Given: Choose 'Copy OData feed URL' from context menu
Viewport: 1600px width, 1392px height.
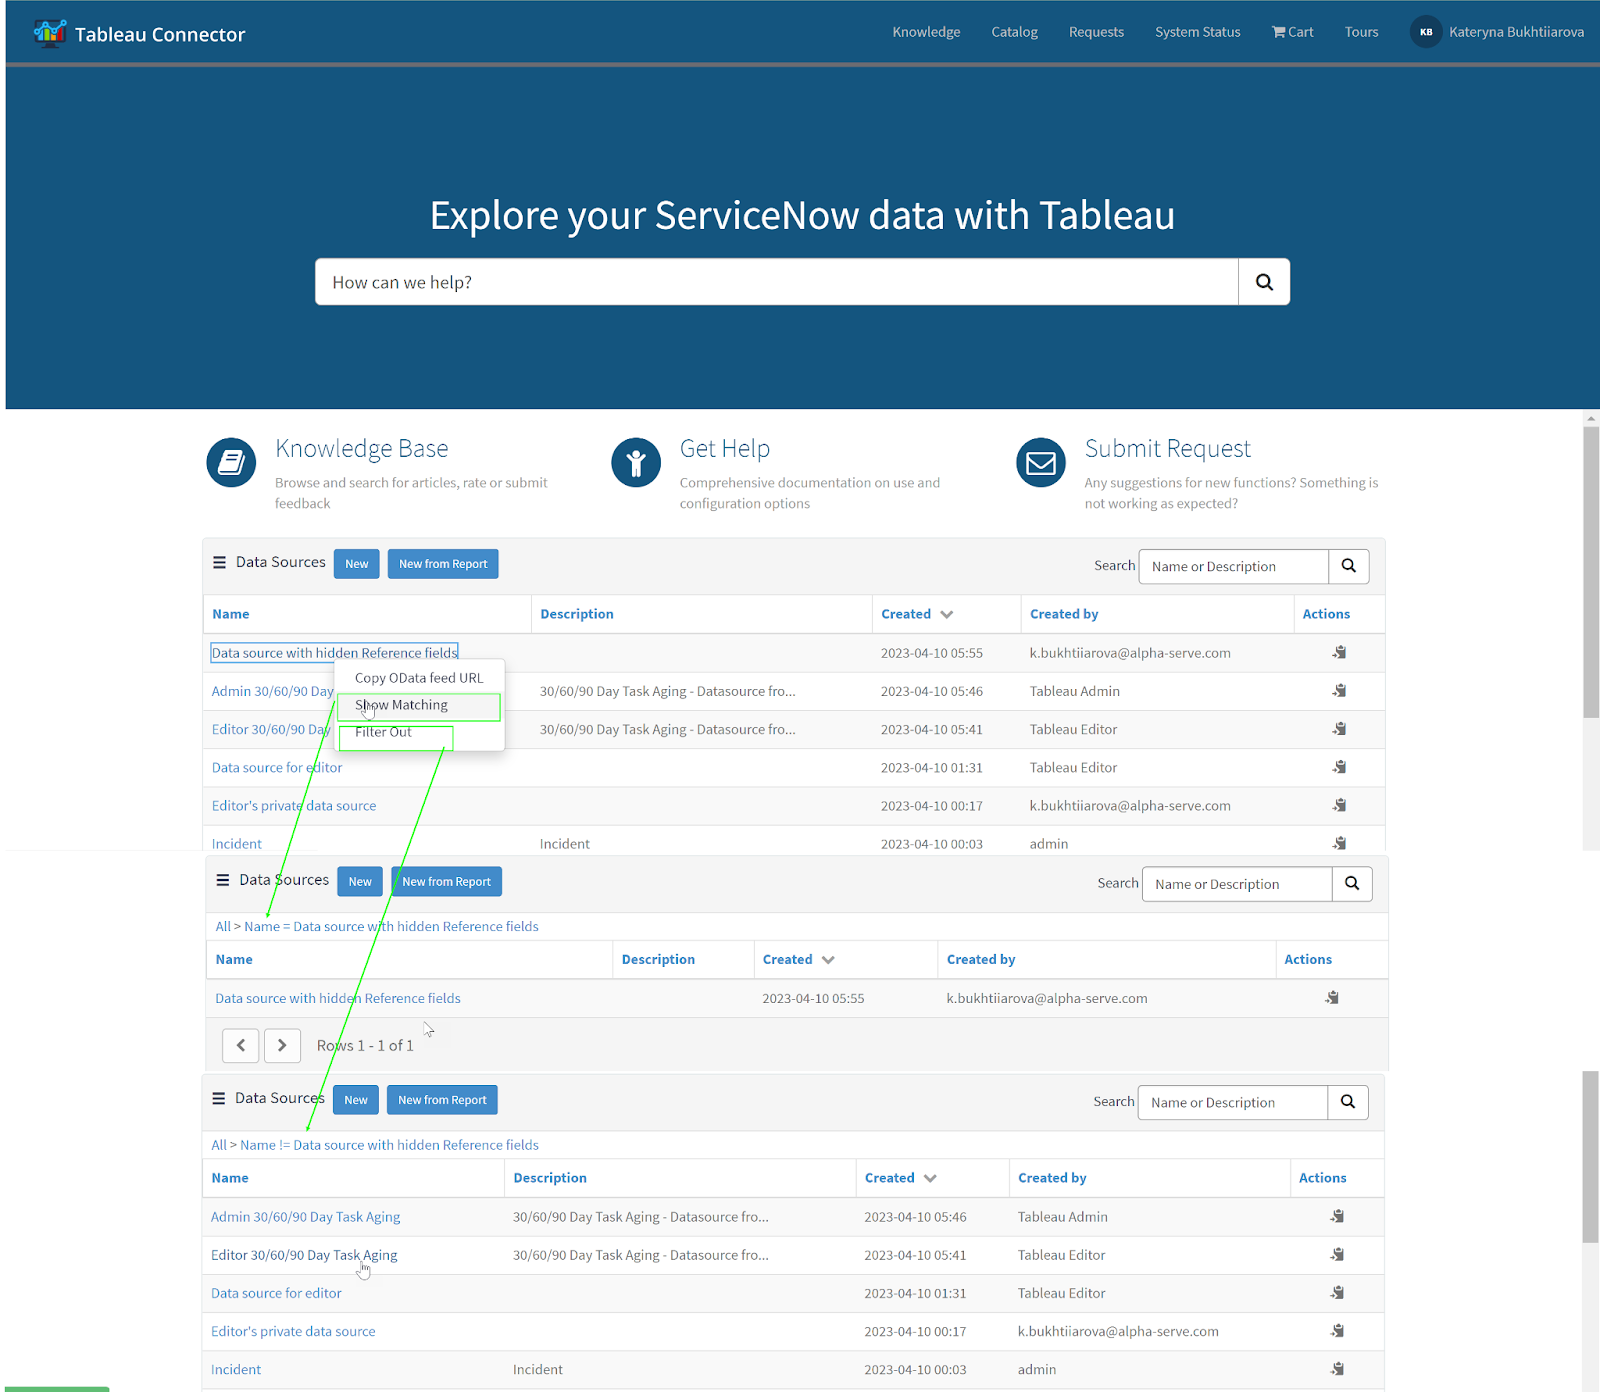Looking at the screenshot, I should click(419, 678).
